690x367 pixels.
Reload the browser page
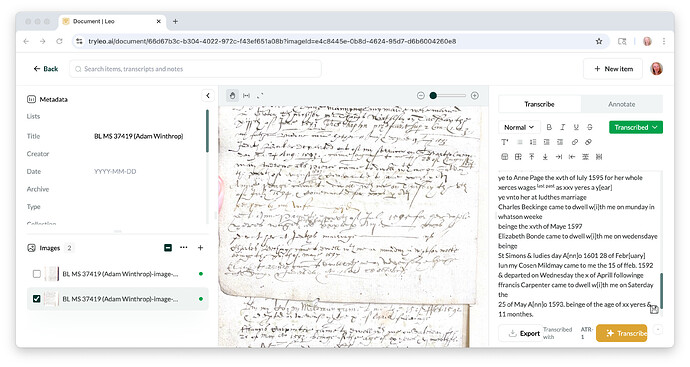click(59, 41)
